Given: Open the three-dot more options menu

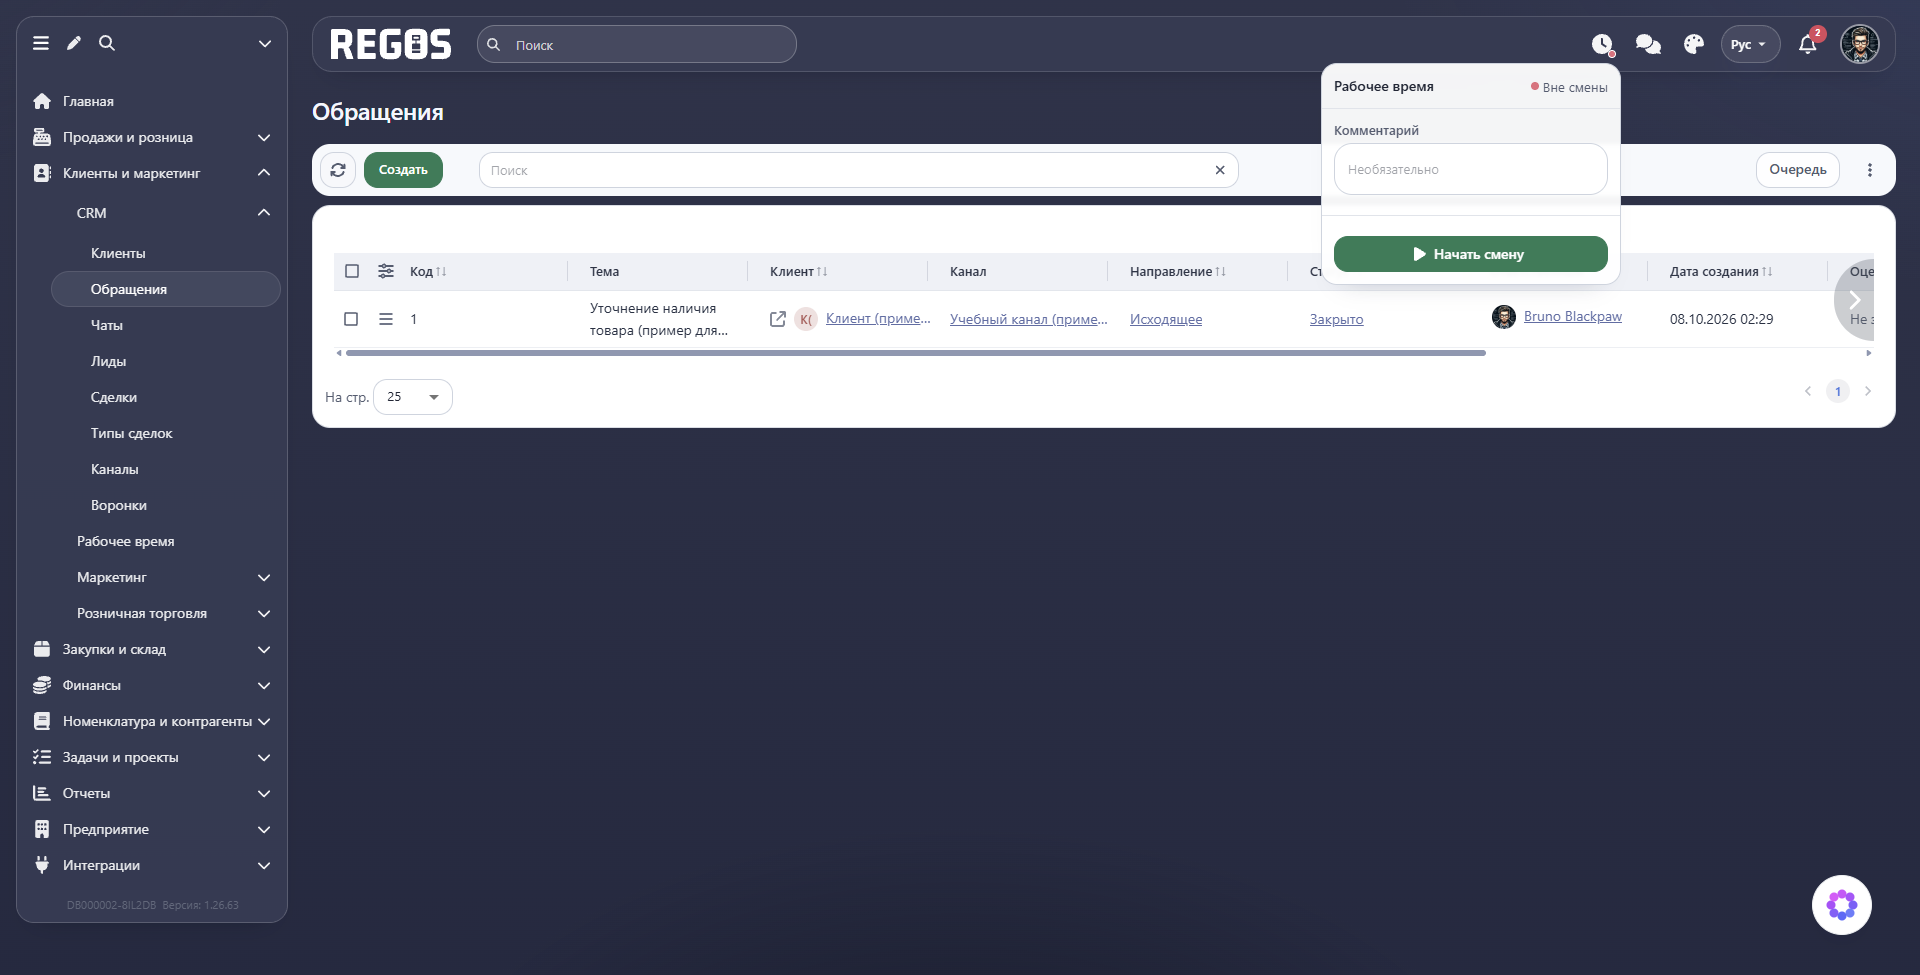Looking at the screenshot, I should tap(1870, 170).
